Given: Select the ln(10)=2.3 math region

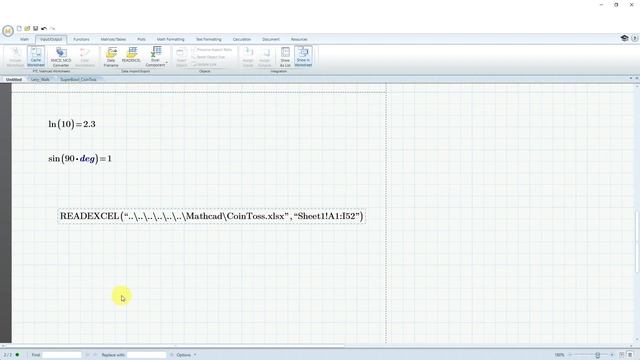Looking at the screenshot, I should 72,124.
